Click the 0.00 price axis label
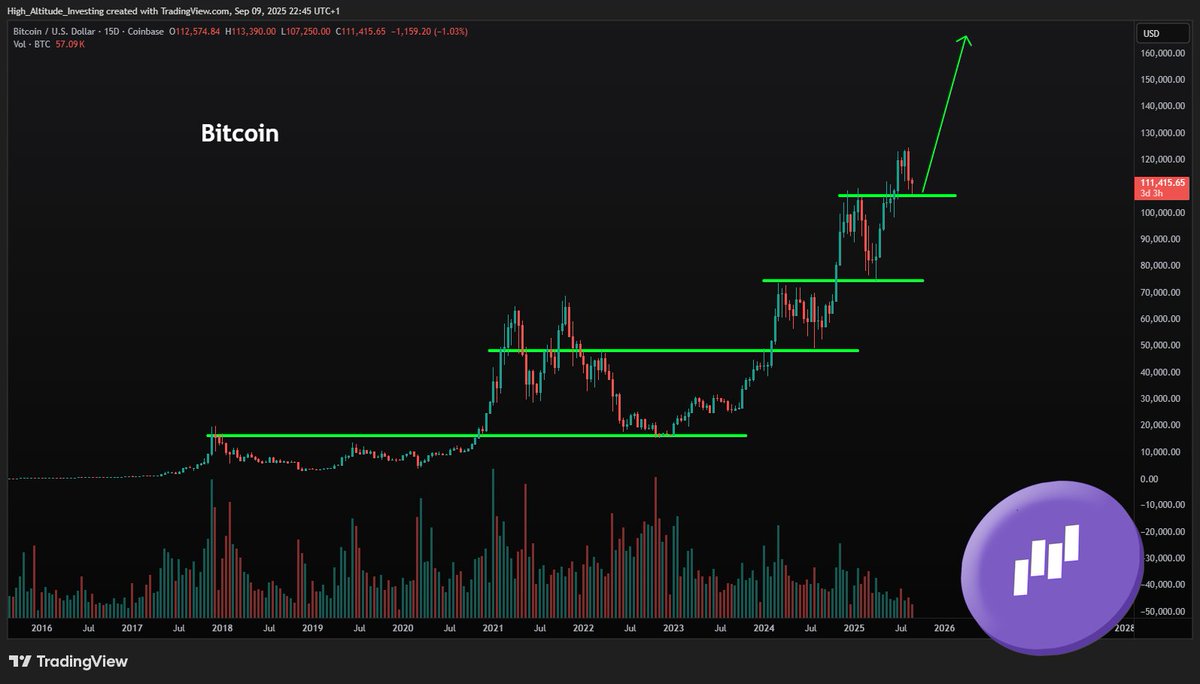The image size is (1200, 684). [1150, 479]
